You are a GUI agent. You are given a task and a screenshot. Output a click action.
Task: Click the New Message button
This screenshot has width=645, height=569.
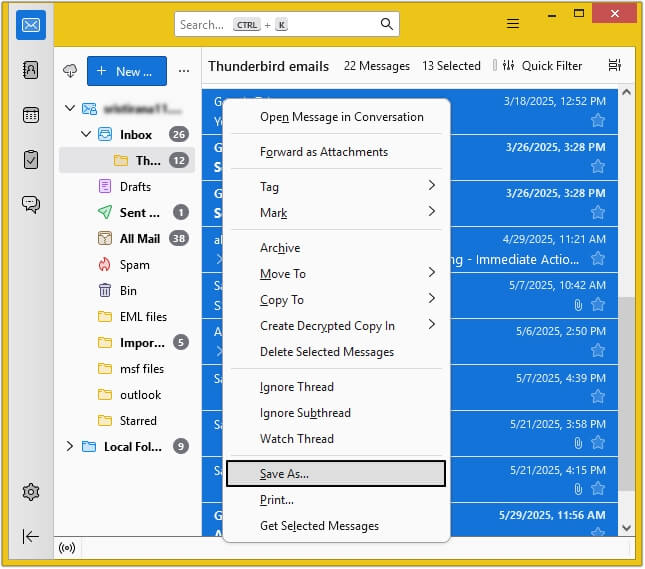127,71
